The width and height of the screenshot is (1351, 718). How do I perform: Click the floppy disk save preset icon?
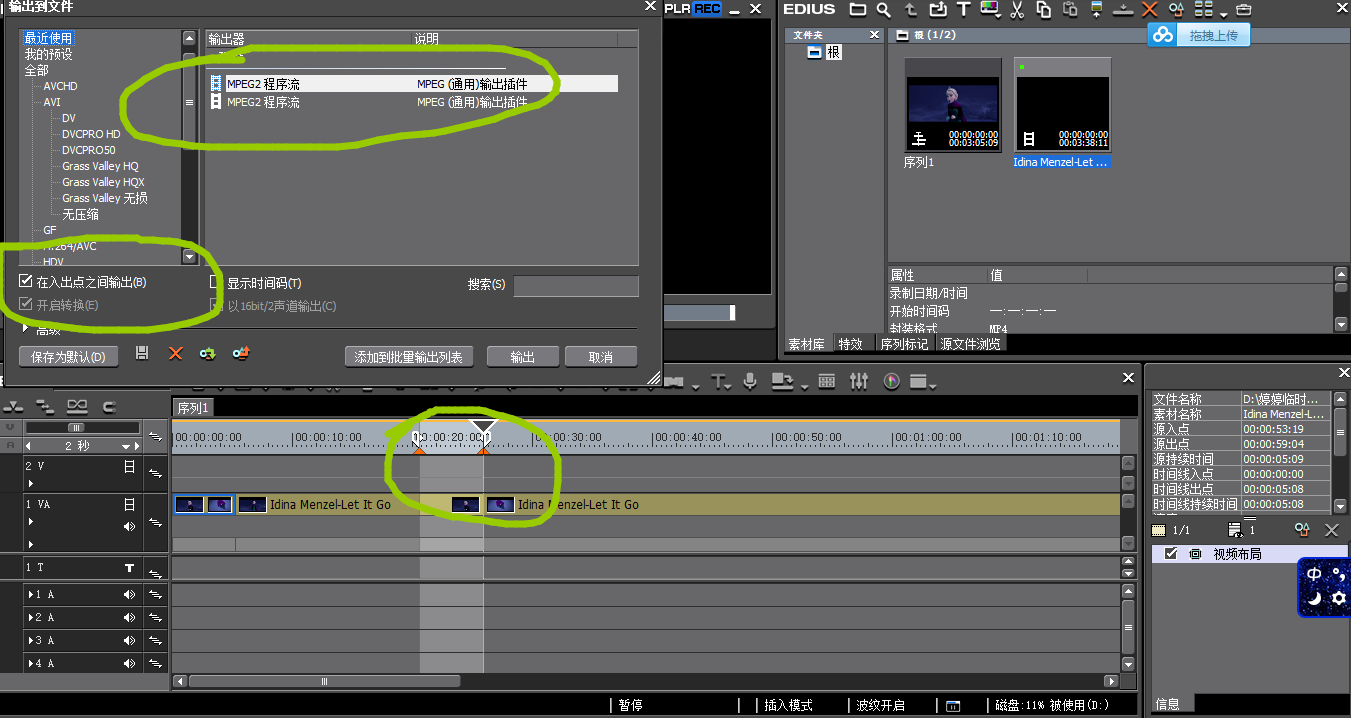point(142,353)
